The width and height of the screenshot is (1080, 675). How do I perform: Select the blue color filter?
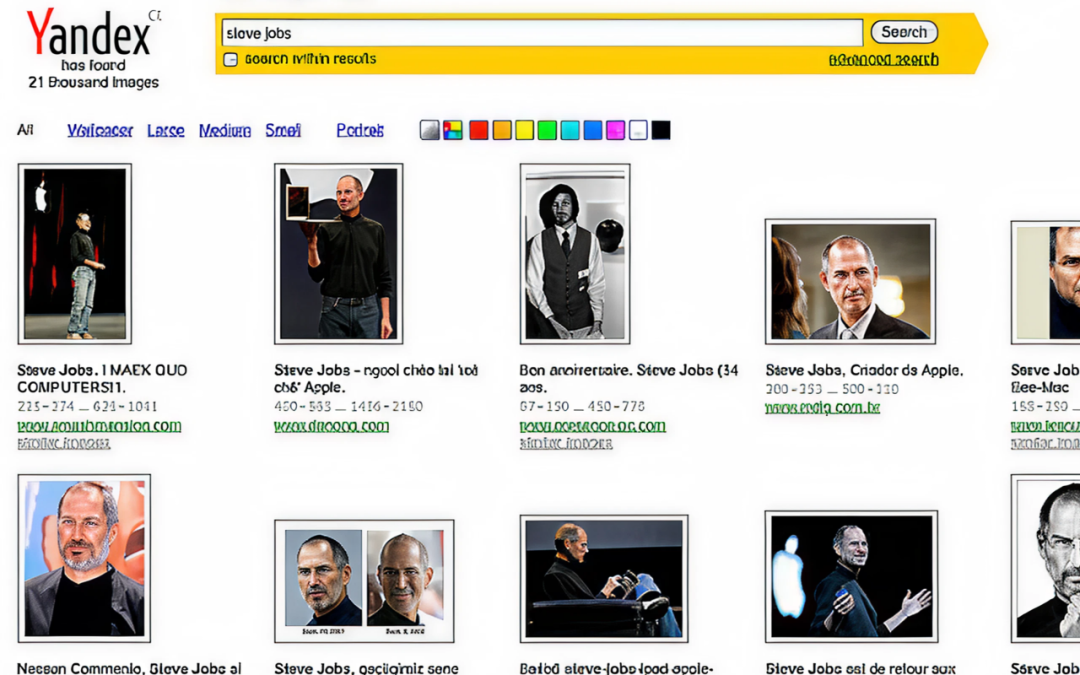coord(592,130)
